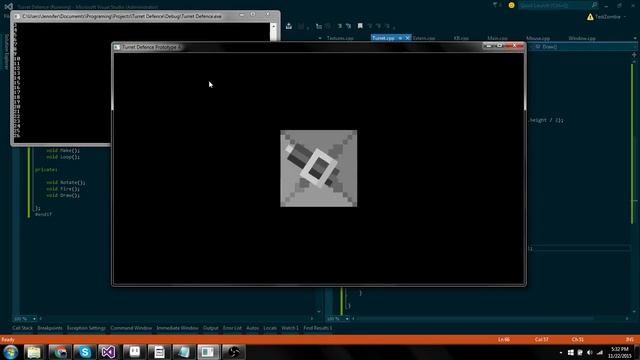Close the Turret.cpp tab
Image resolution: width=640 pixels, height=360 pixels.
[x=407, y=38]
